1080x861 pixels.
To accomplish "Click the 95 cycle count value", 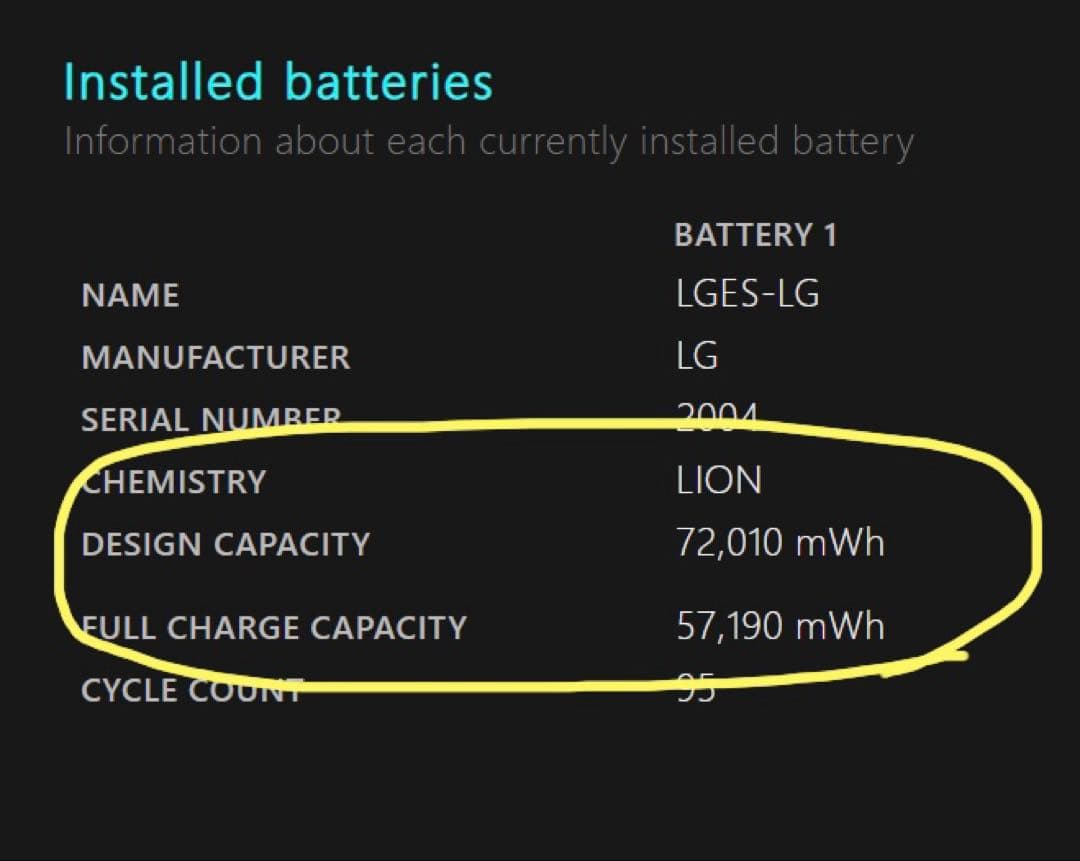I will pos(696,689).
